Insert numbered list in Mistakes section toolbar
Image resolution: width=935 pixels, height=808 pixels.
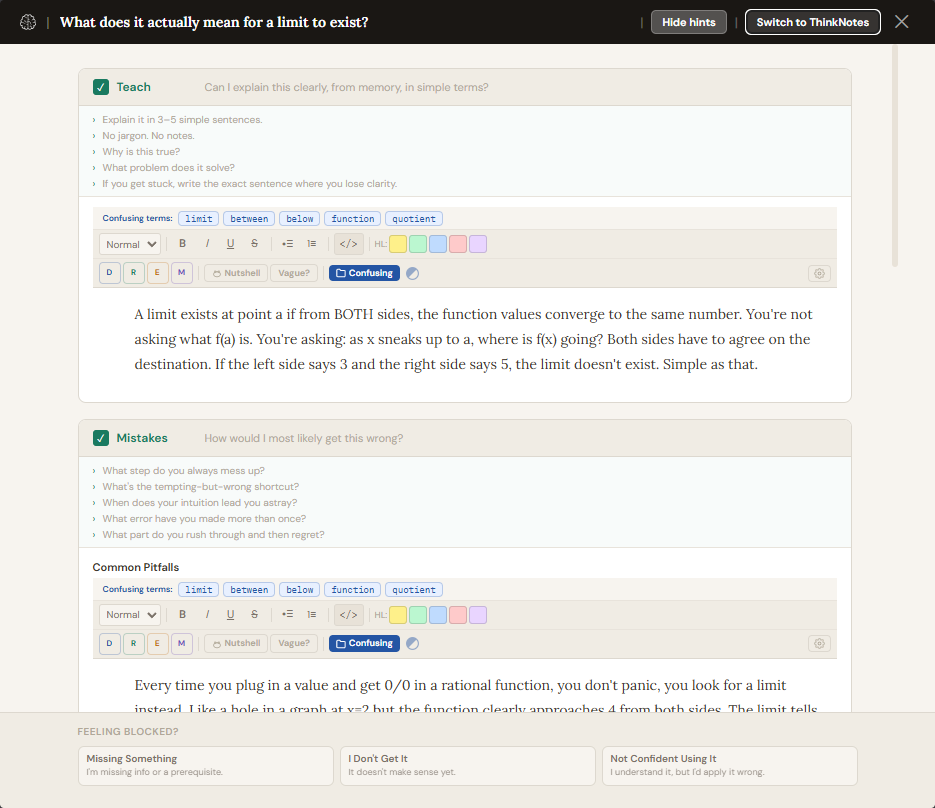click(311, 615)
